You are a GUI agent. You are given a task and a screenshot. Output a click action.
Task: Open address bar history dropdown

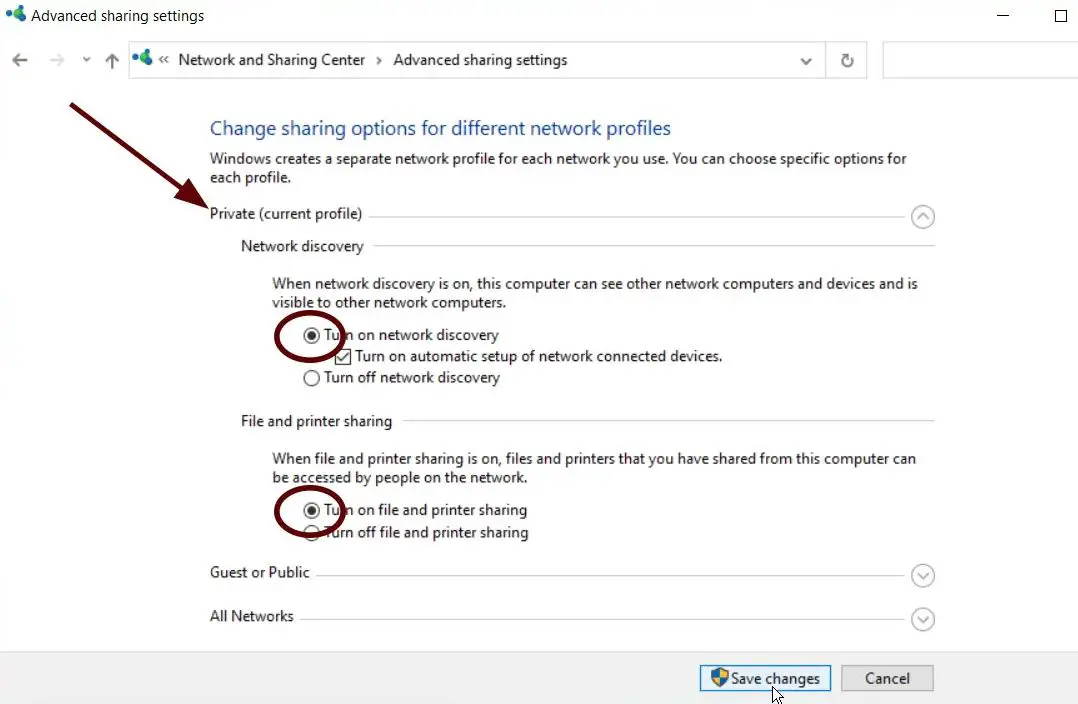[806, 61]
